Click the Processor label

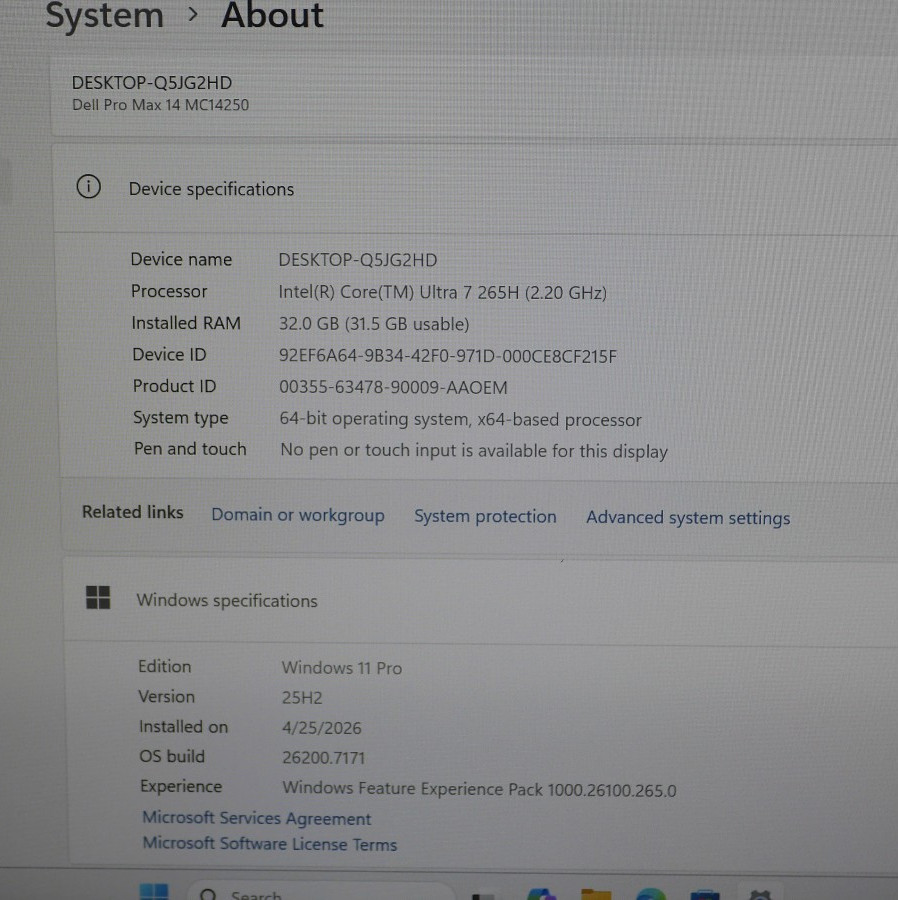[x=169, y=292]
